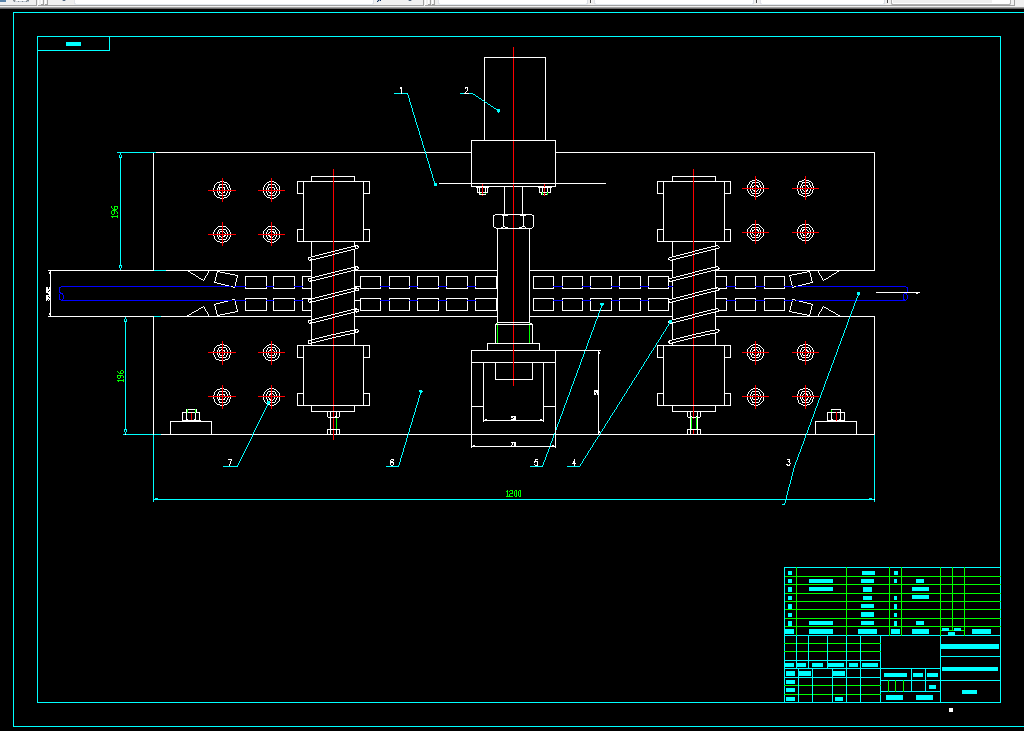The height and width of the screenshot is (731, 1024).
Task: Select part callout number 4
Action: tap(574, 463)
